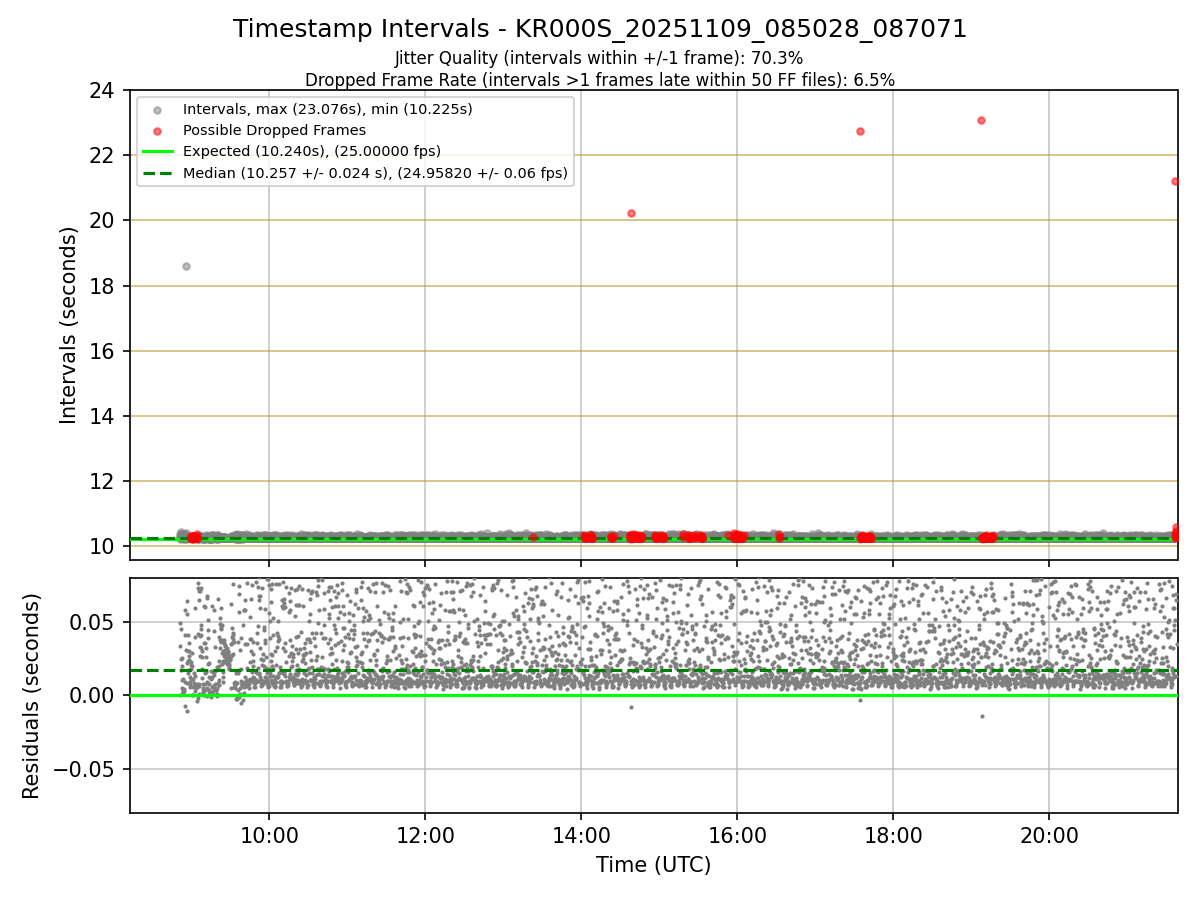Click the 'Time (UTC)' x-axis label
1200x900 pixels.
(x=653, y=865)
